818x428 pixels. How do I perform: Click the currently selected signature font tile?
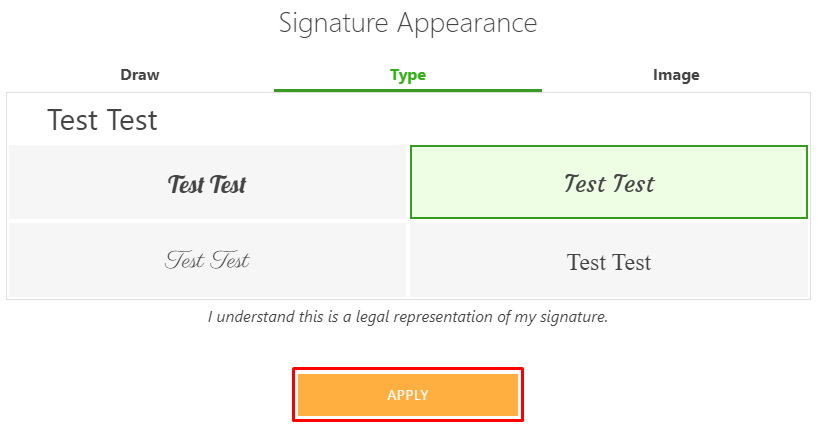coord(609,182)
